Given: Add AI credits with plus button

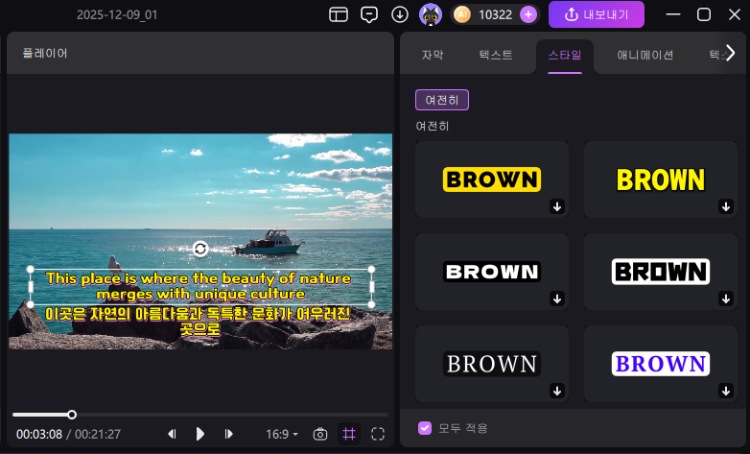Looking at the screenshot, I should (528, 15).
